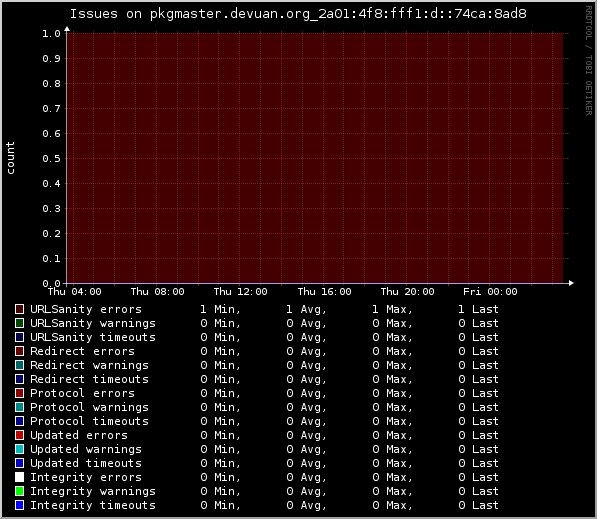597x519 pixels.
Task: Click the Redirect warnings teal swatch
Action: click(x=19, y=365)
